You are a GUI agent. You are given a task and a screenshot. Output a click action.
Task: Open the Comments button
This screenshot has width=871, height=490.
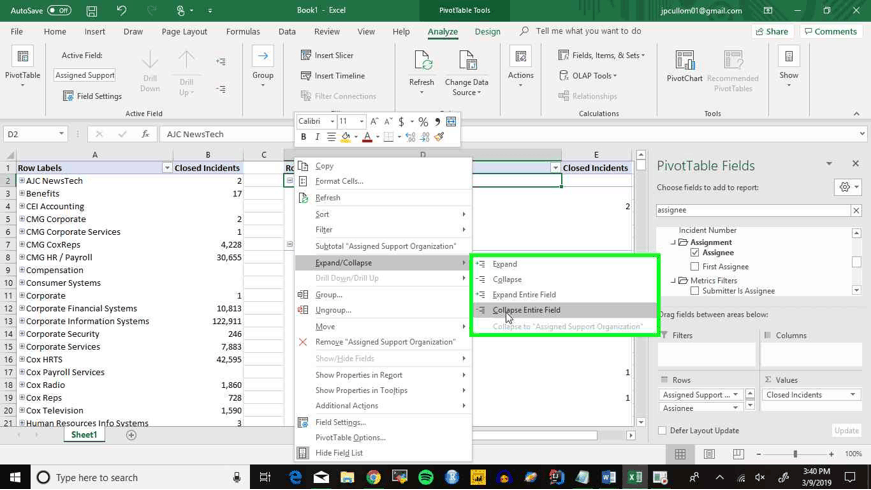pyautogui.click(x=831, y=32)
